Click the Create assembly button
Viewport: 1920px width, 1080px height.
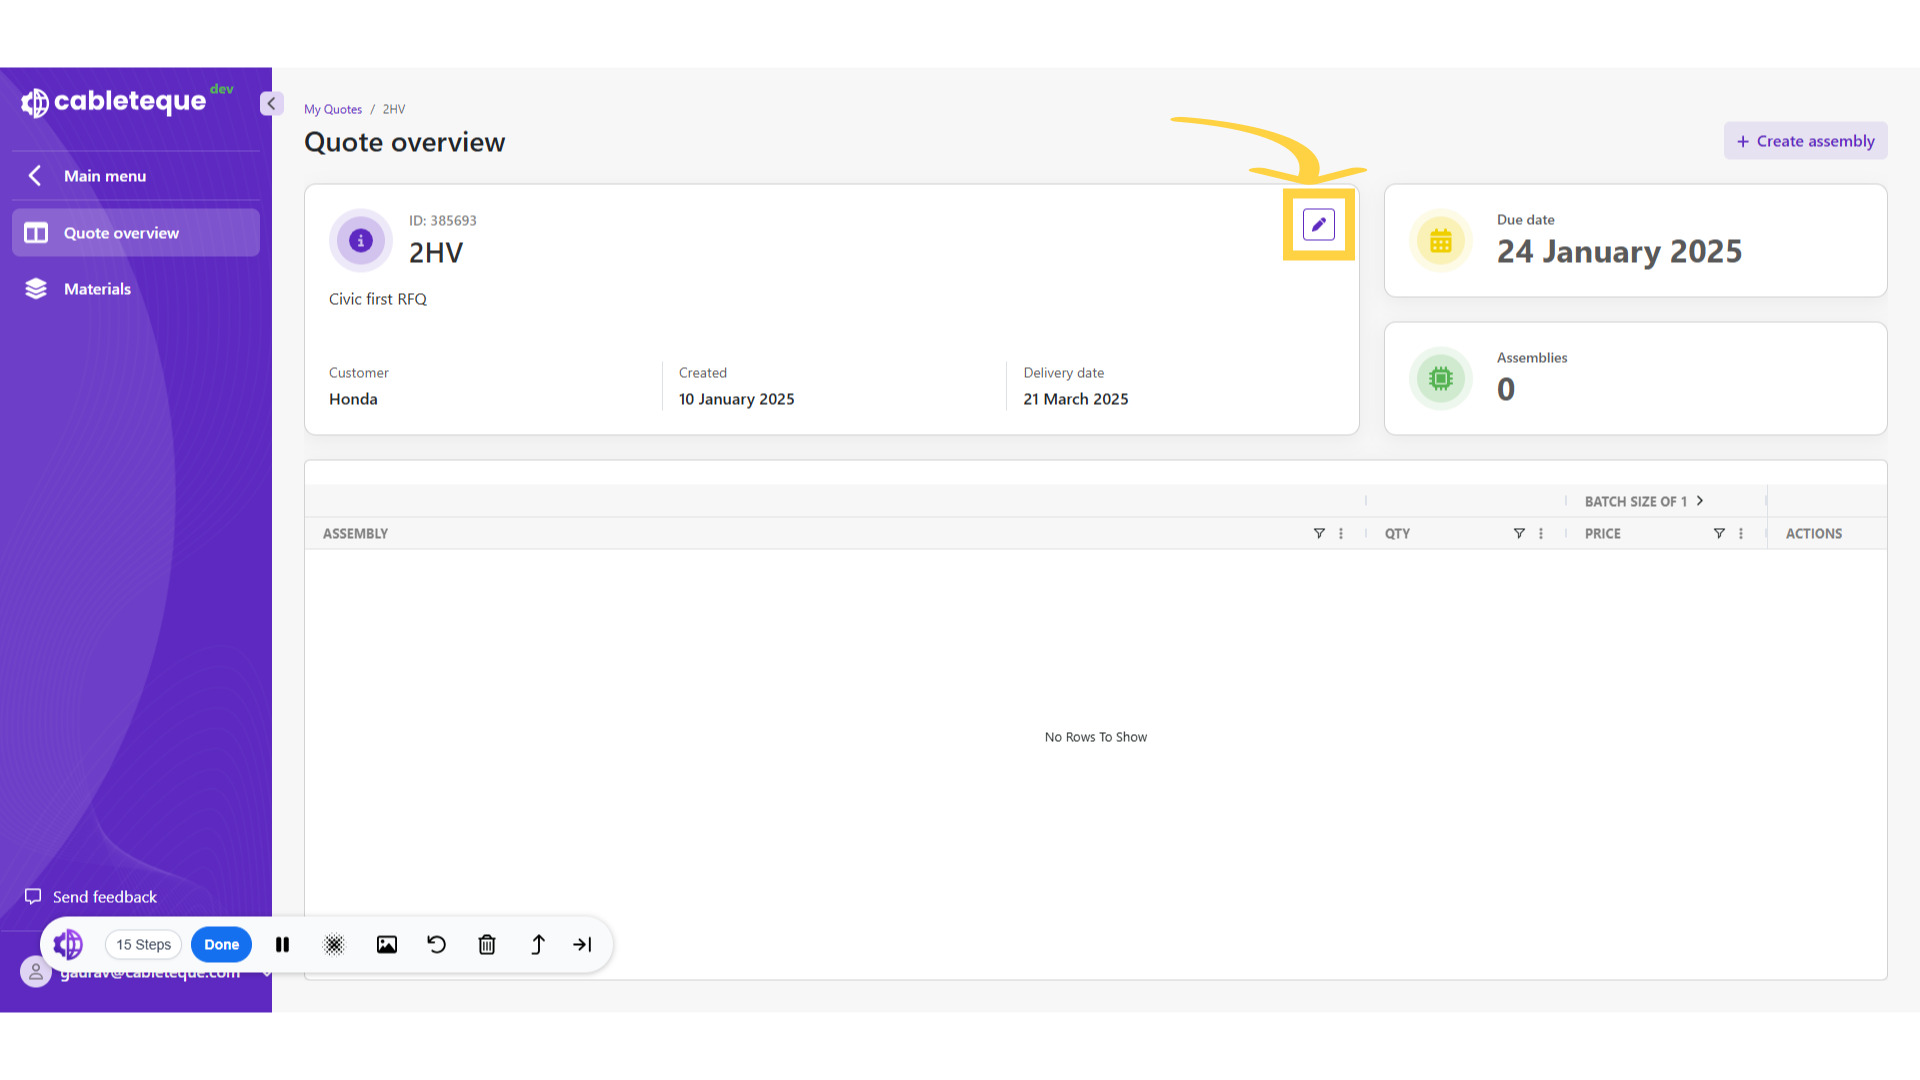point(1805,141)
